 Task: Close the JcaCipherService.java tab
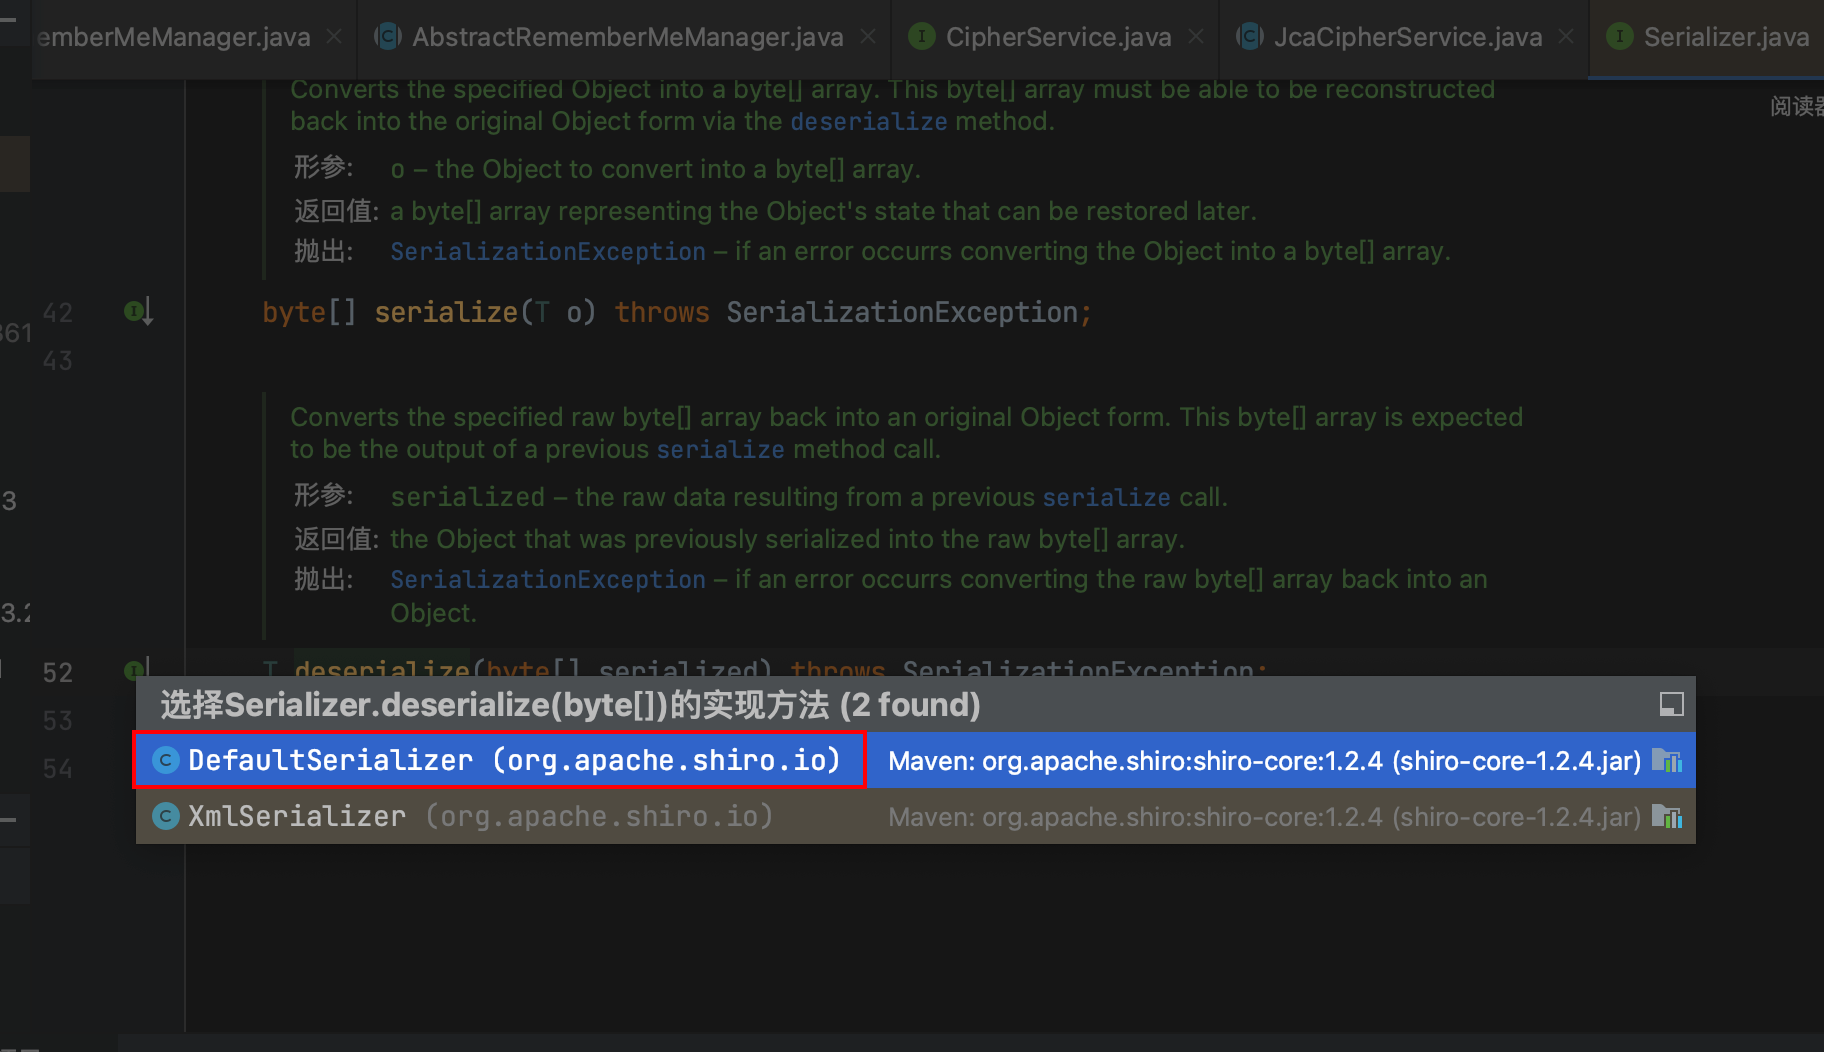1566,37
